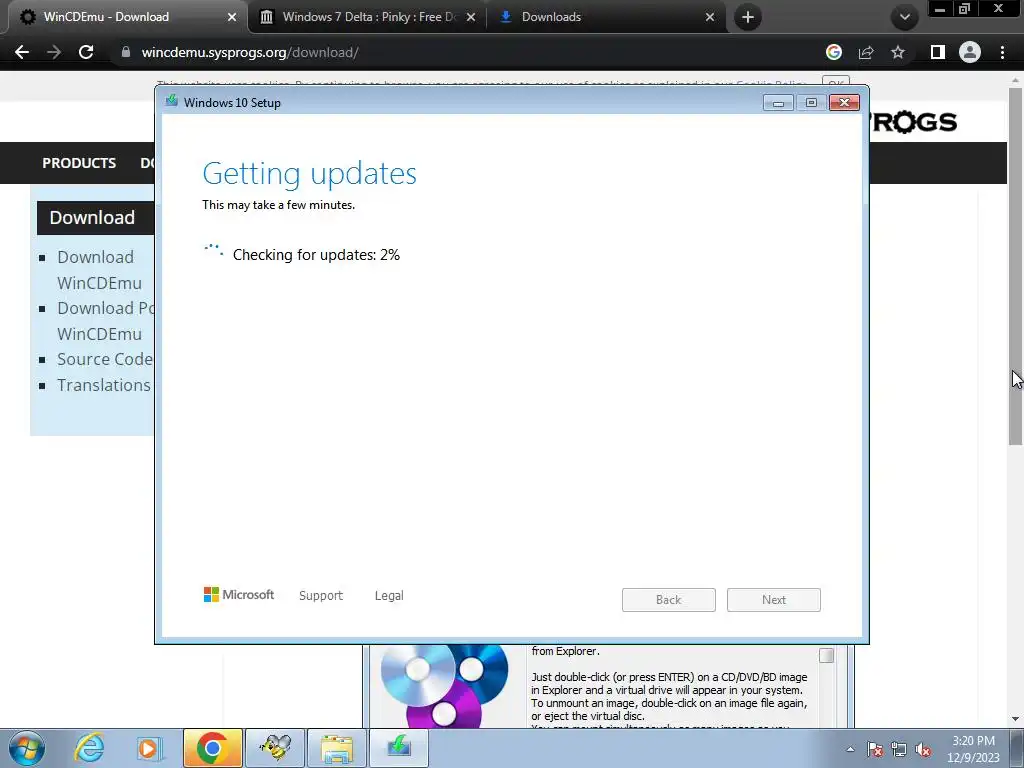Switch to the Downloads tab
1024x768 pixels.
(x=607, y=17)
